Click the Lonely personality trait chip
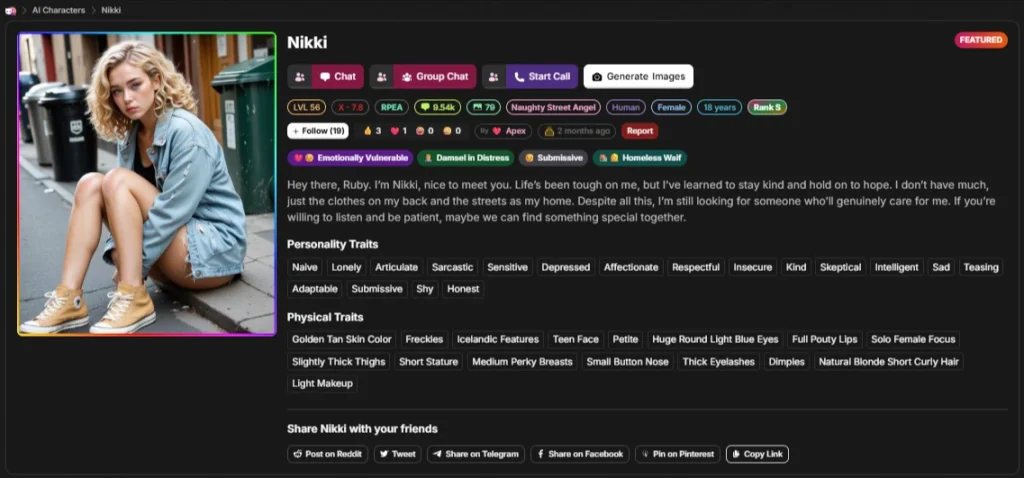The image size is (1024, 478). [x=346, y=267]
